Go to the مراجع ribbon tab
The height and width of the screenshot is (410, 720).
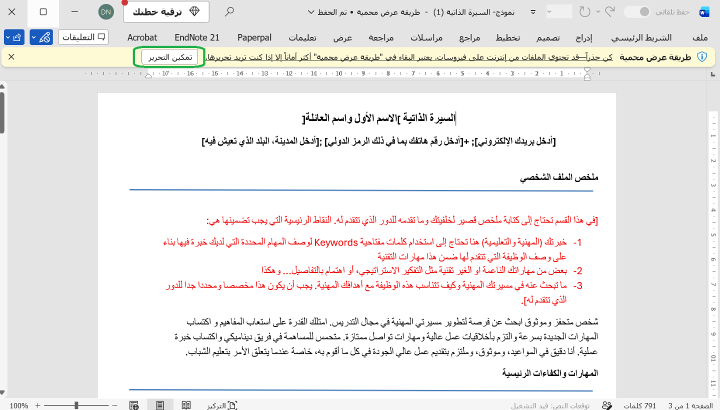pyautogui.click(x=469, y=38)
